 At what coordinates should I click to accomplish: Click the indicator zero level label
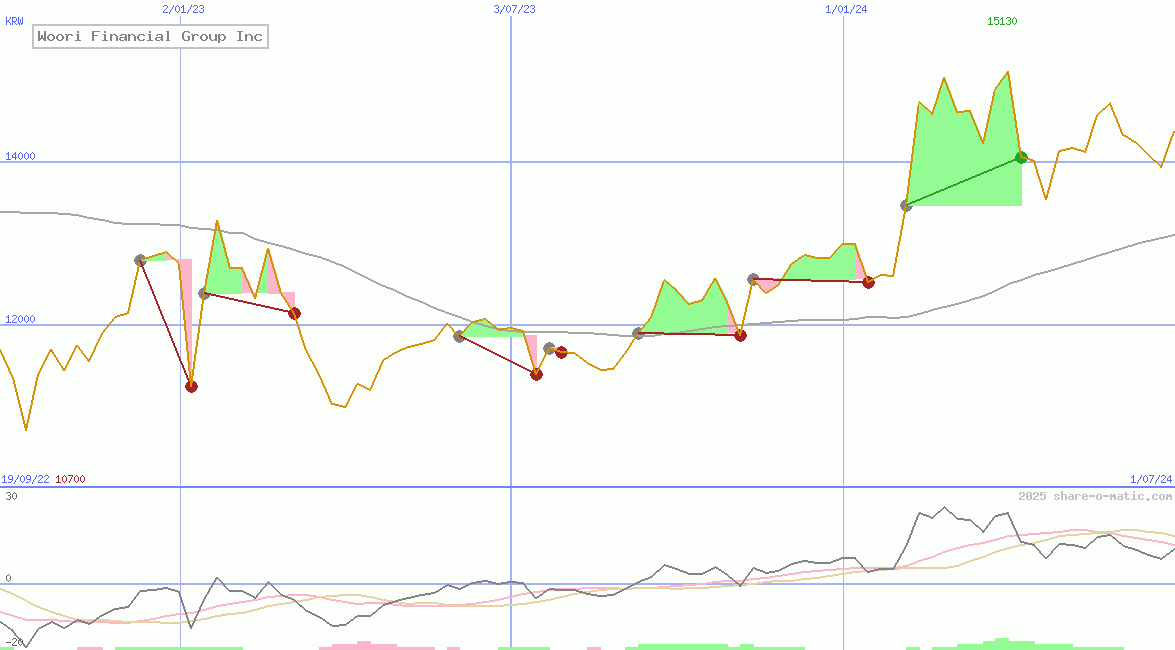pyautogui.click(x=8, y=577)
